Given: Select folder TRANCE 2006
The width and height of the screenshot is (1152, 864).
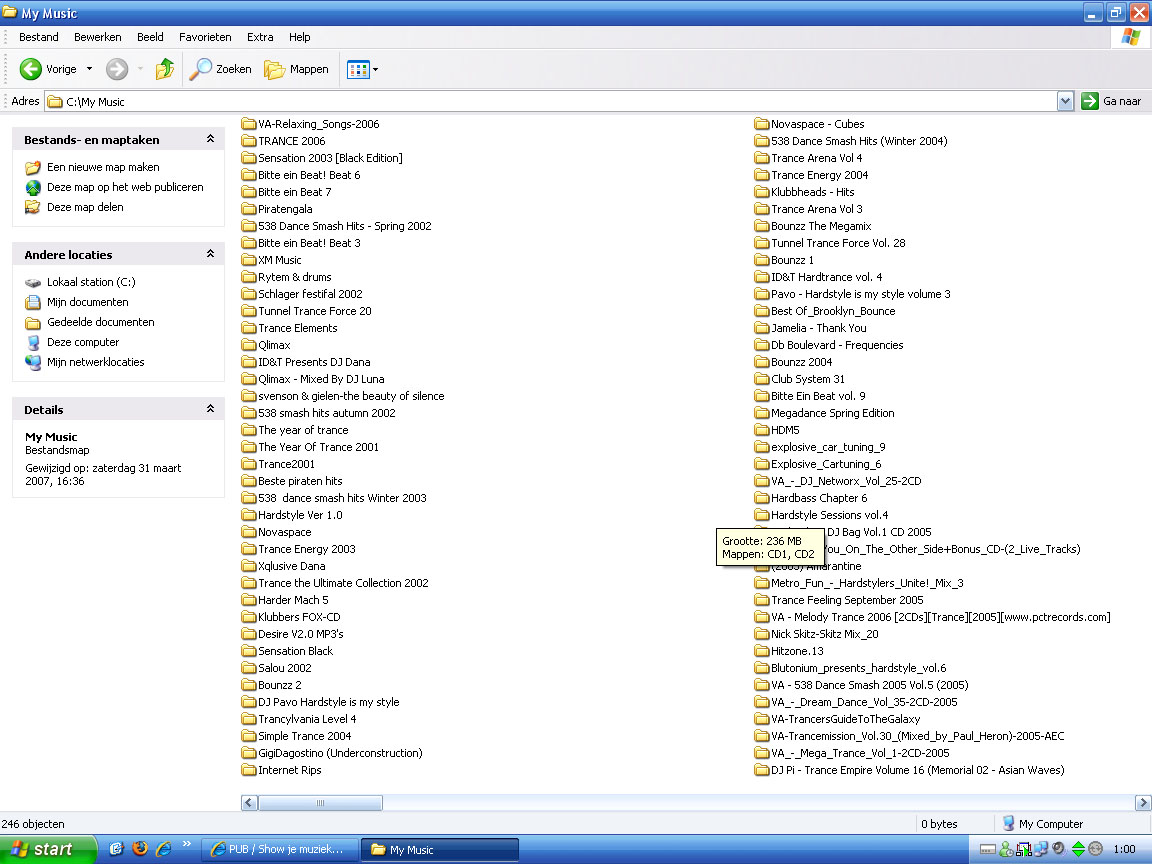Looking at the screenshot, I should [x=284, y=141].
